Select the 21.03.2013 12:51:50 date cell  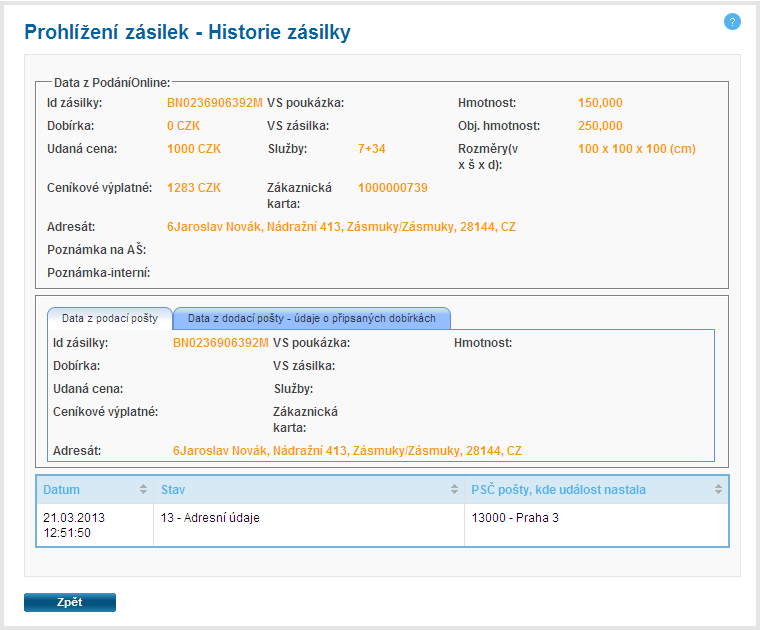(75, 525)
